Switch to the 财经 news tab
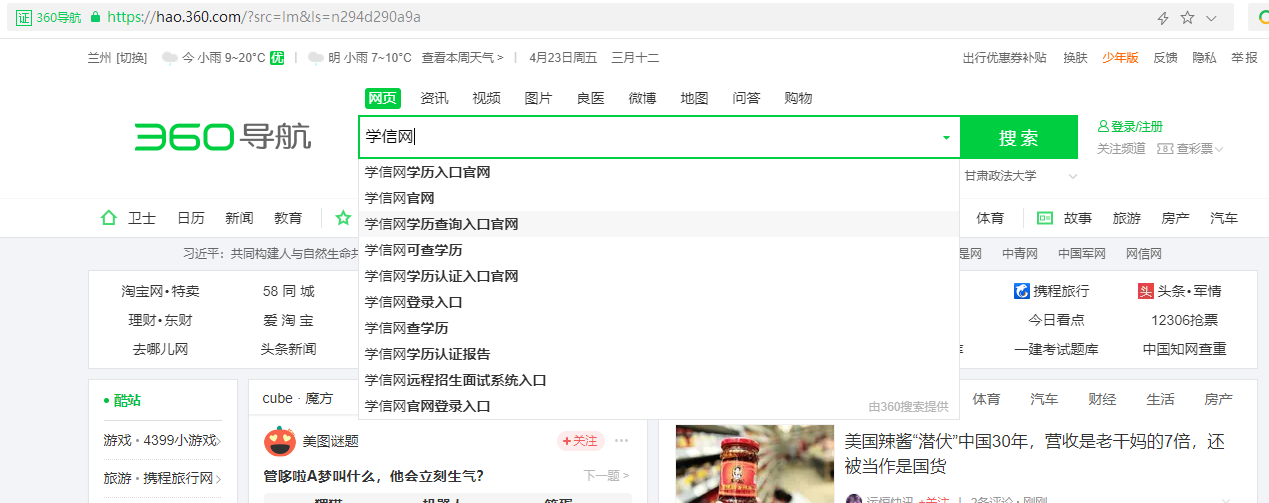The height and width of the screenshot is (503, 1269). pos(1102,399)
